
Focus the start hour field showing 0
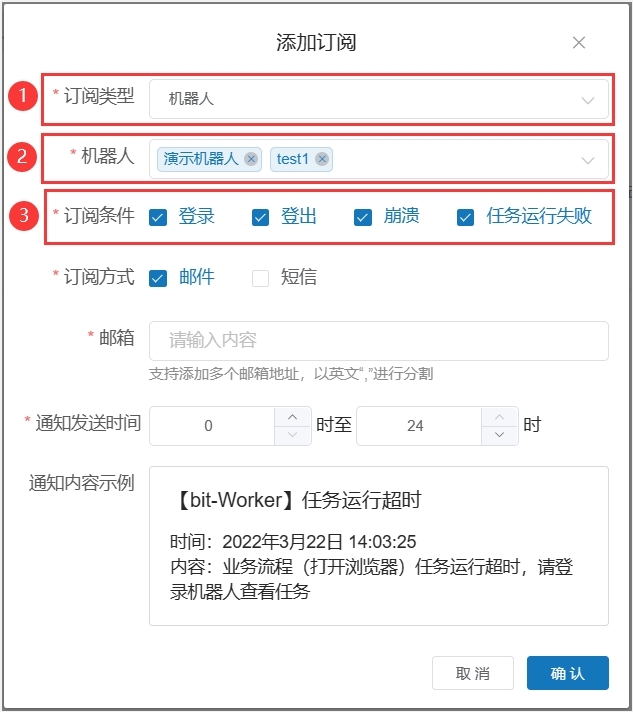coord(210,426)
